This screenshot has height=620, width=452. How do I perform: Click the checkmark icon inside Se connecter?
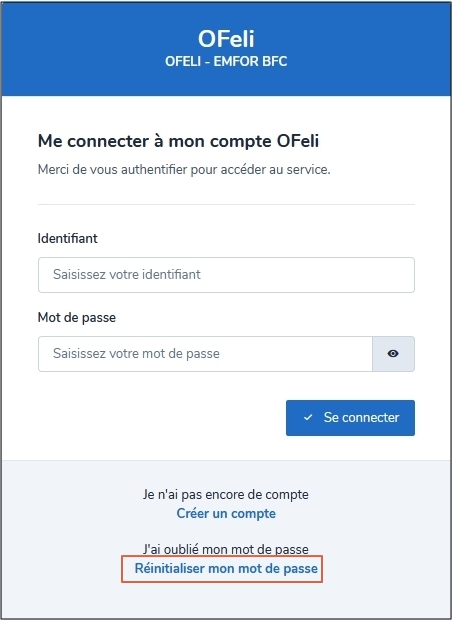click(x=308, y=418)
